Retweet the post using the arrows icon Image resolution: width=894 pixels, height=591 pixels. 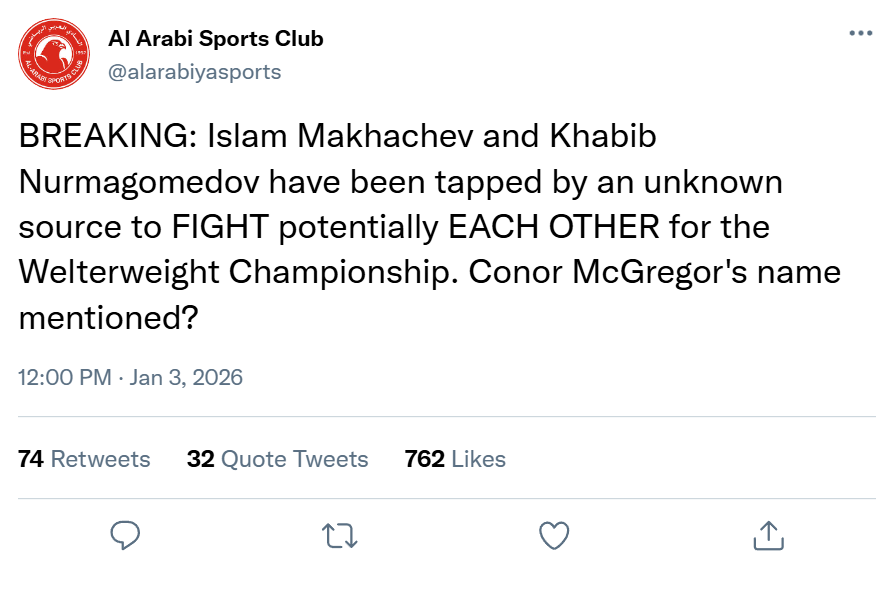[339, 535]
